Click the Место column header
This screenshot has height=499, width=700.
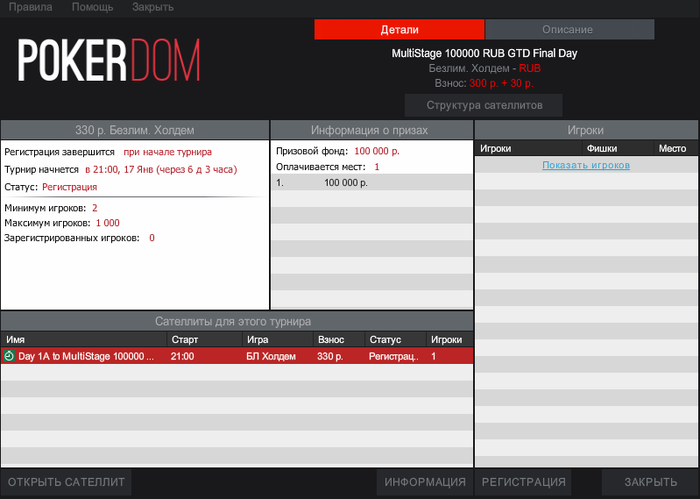tap(676, 149)
